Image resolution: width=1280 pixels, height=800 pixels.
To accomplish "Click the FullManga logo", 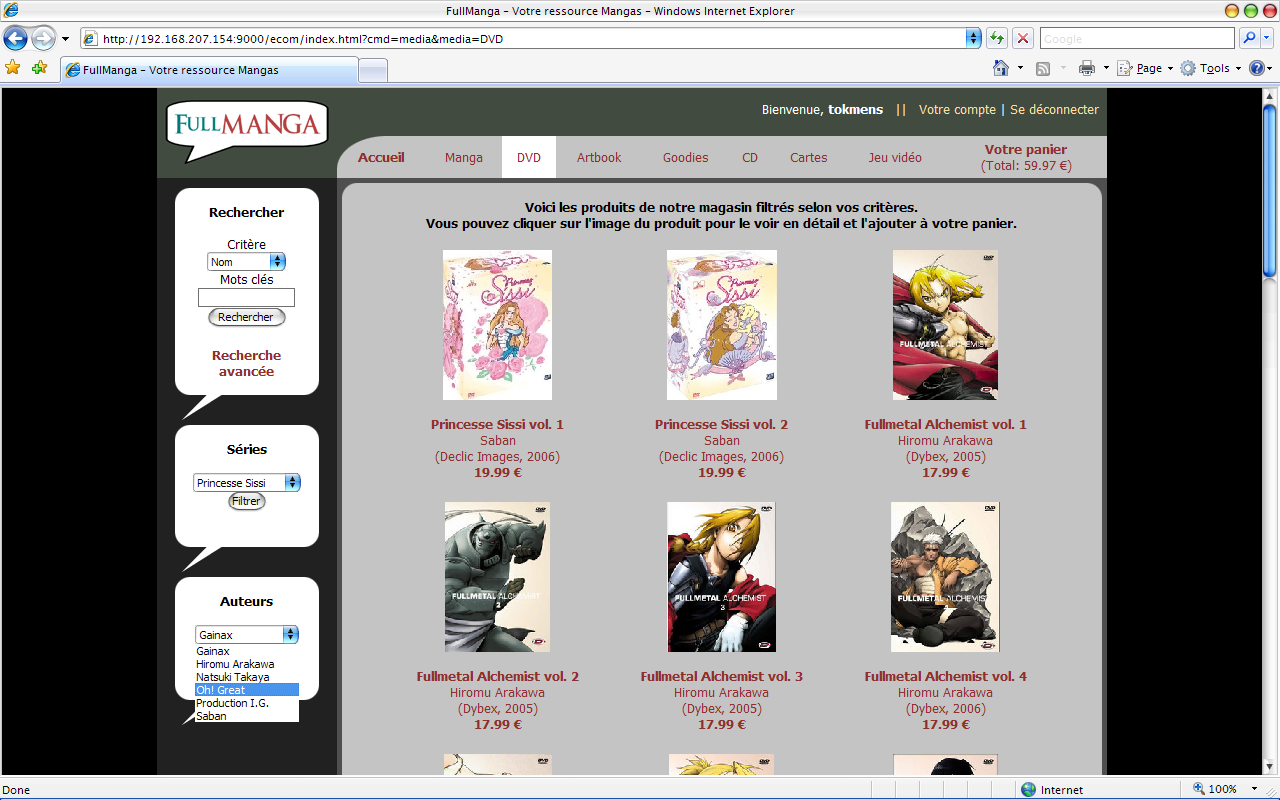I will click(247, 131).
